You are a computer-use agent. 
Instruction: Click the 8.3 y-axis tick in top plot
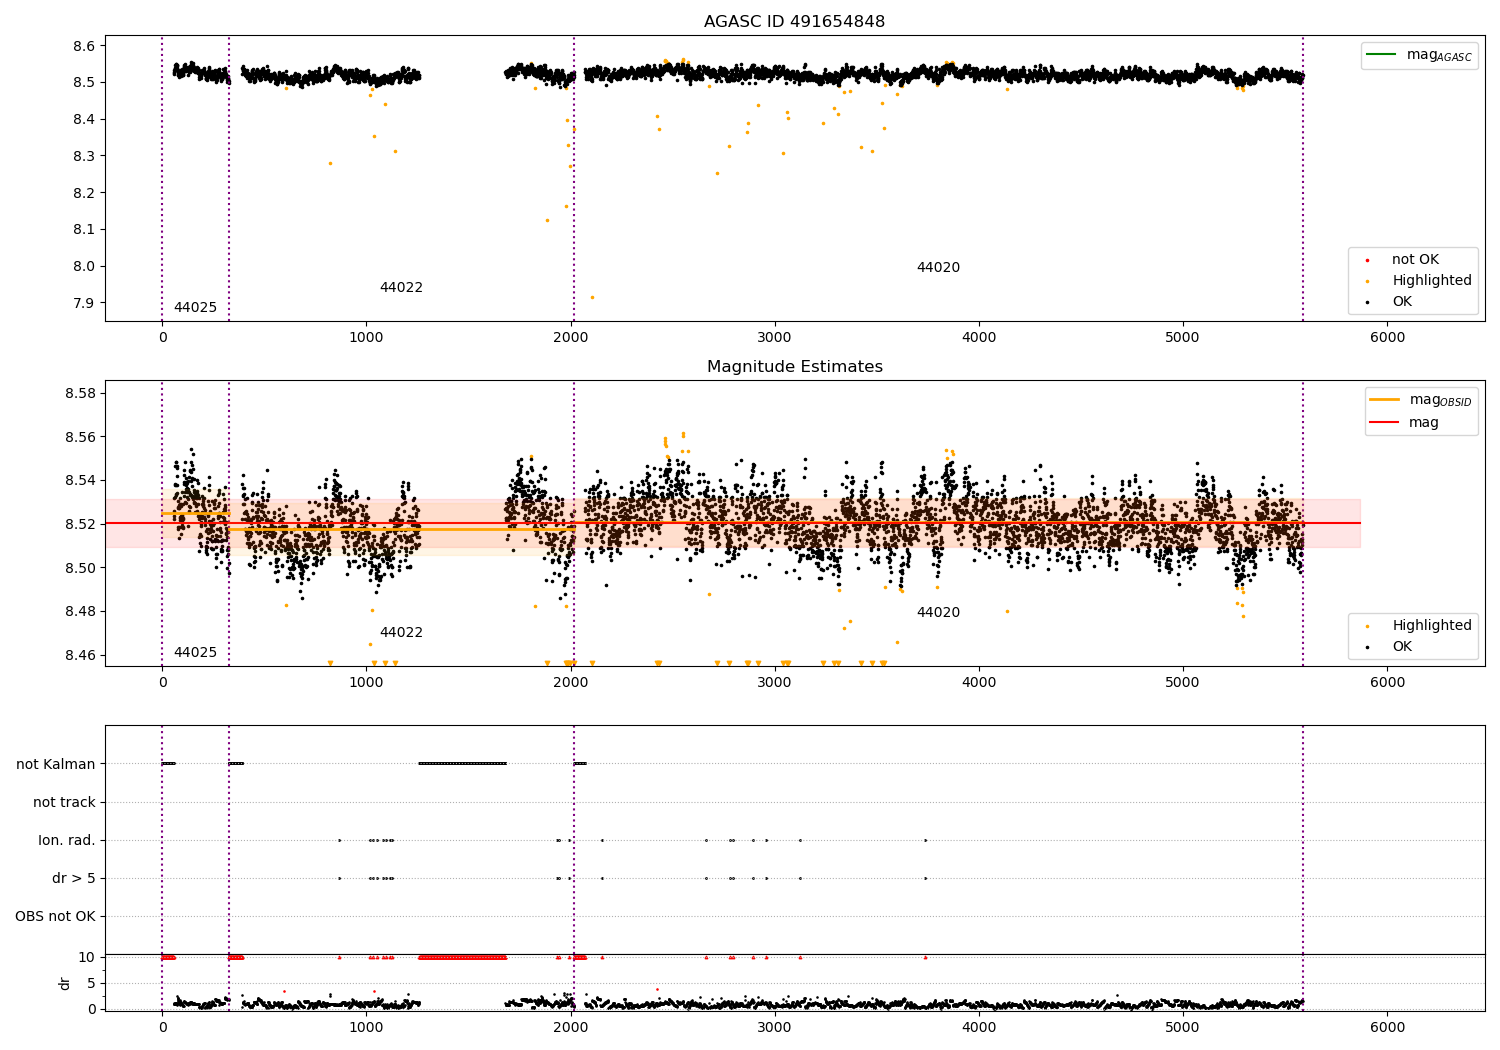coord(84,156)
